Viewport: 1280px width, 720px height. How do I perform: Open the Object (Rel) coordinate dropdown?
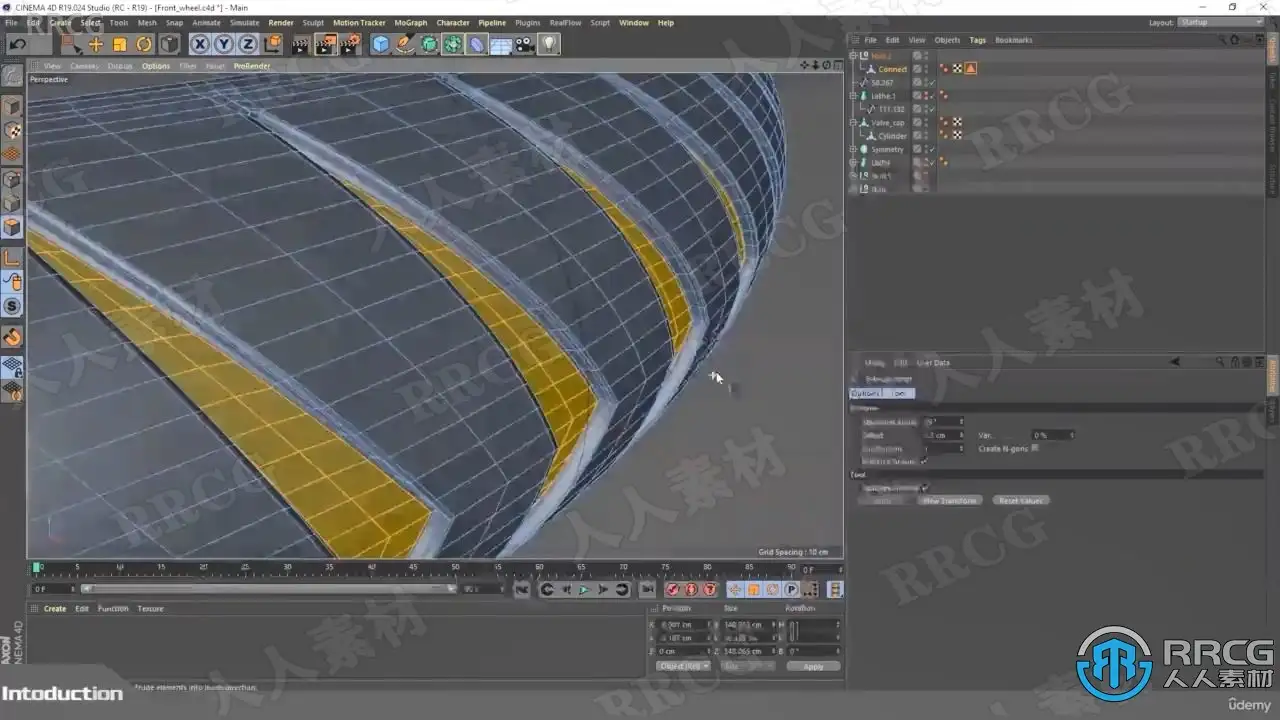(x=683, y=666)
